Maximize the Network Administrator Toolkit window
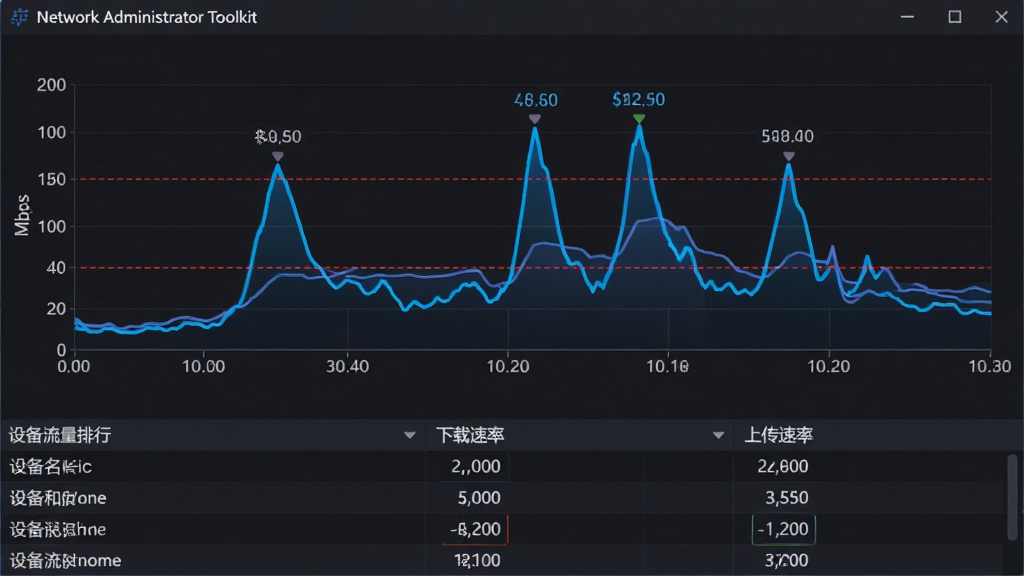Viewport: 1024px width, 576px height. point(955,17)
